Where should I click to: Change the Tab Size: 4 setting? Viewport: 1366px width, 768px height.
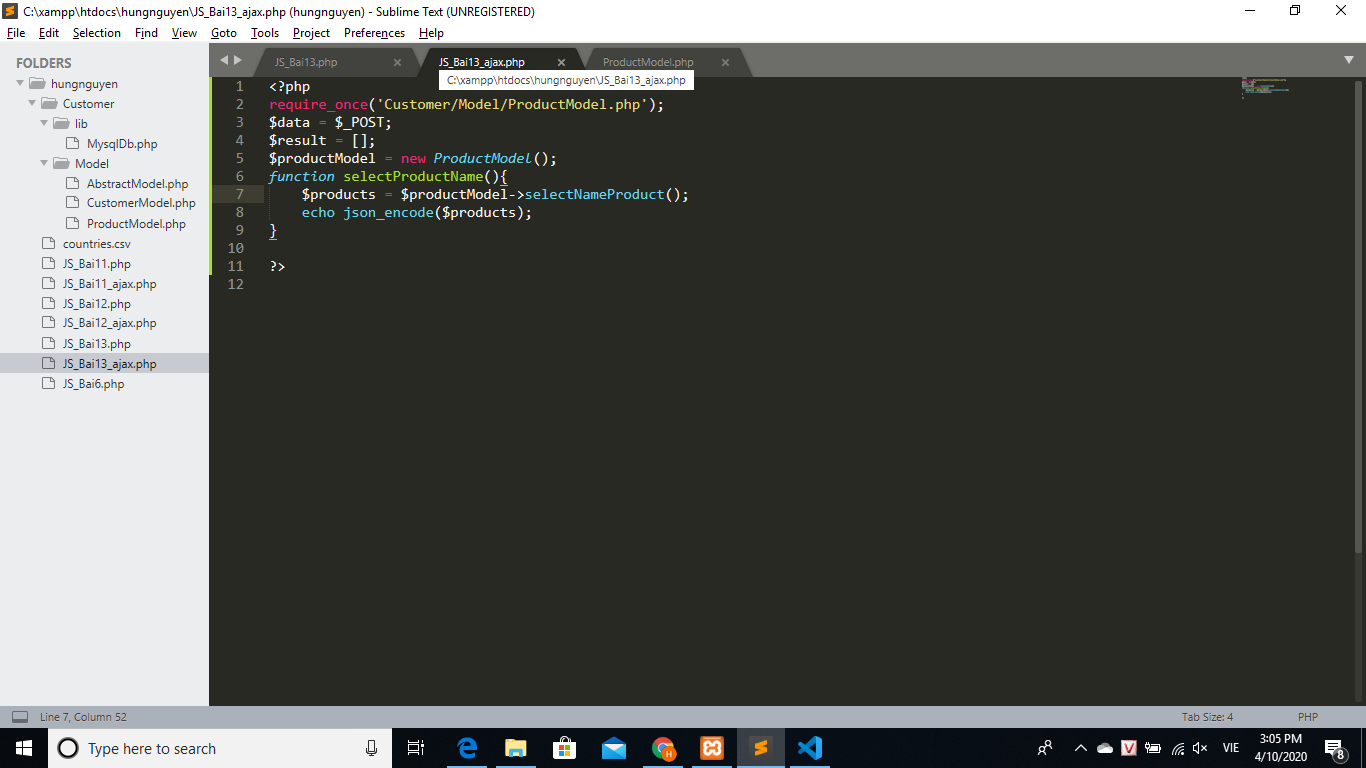coord(1207,717)
